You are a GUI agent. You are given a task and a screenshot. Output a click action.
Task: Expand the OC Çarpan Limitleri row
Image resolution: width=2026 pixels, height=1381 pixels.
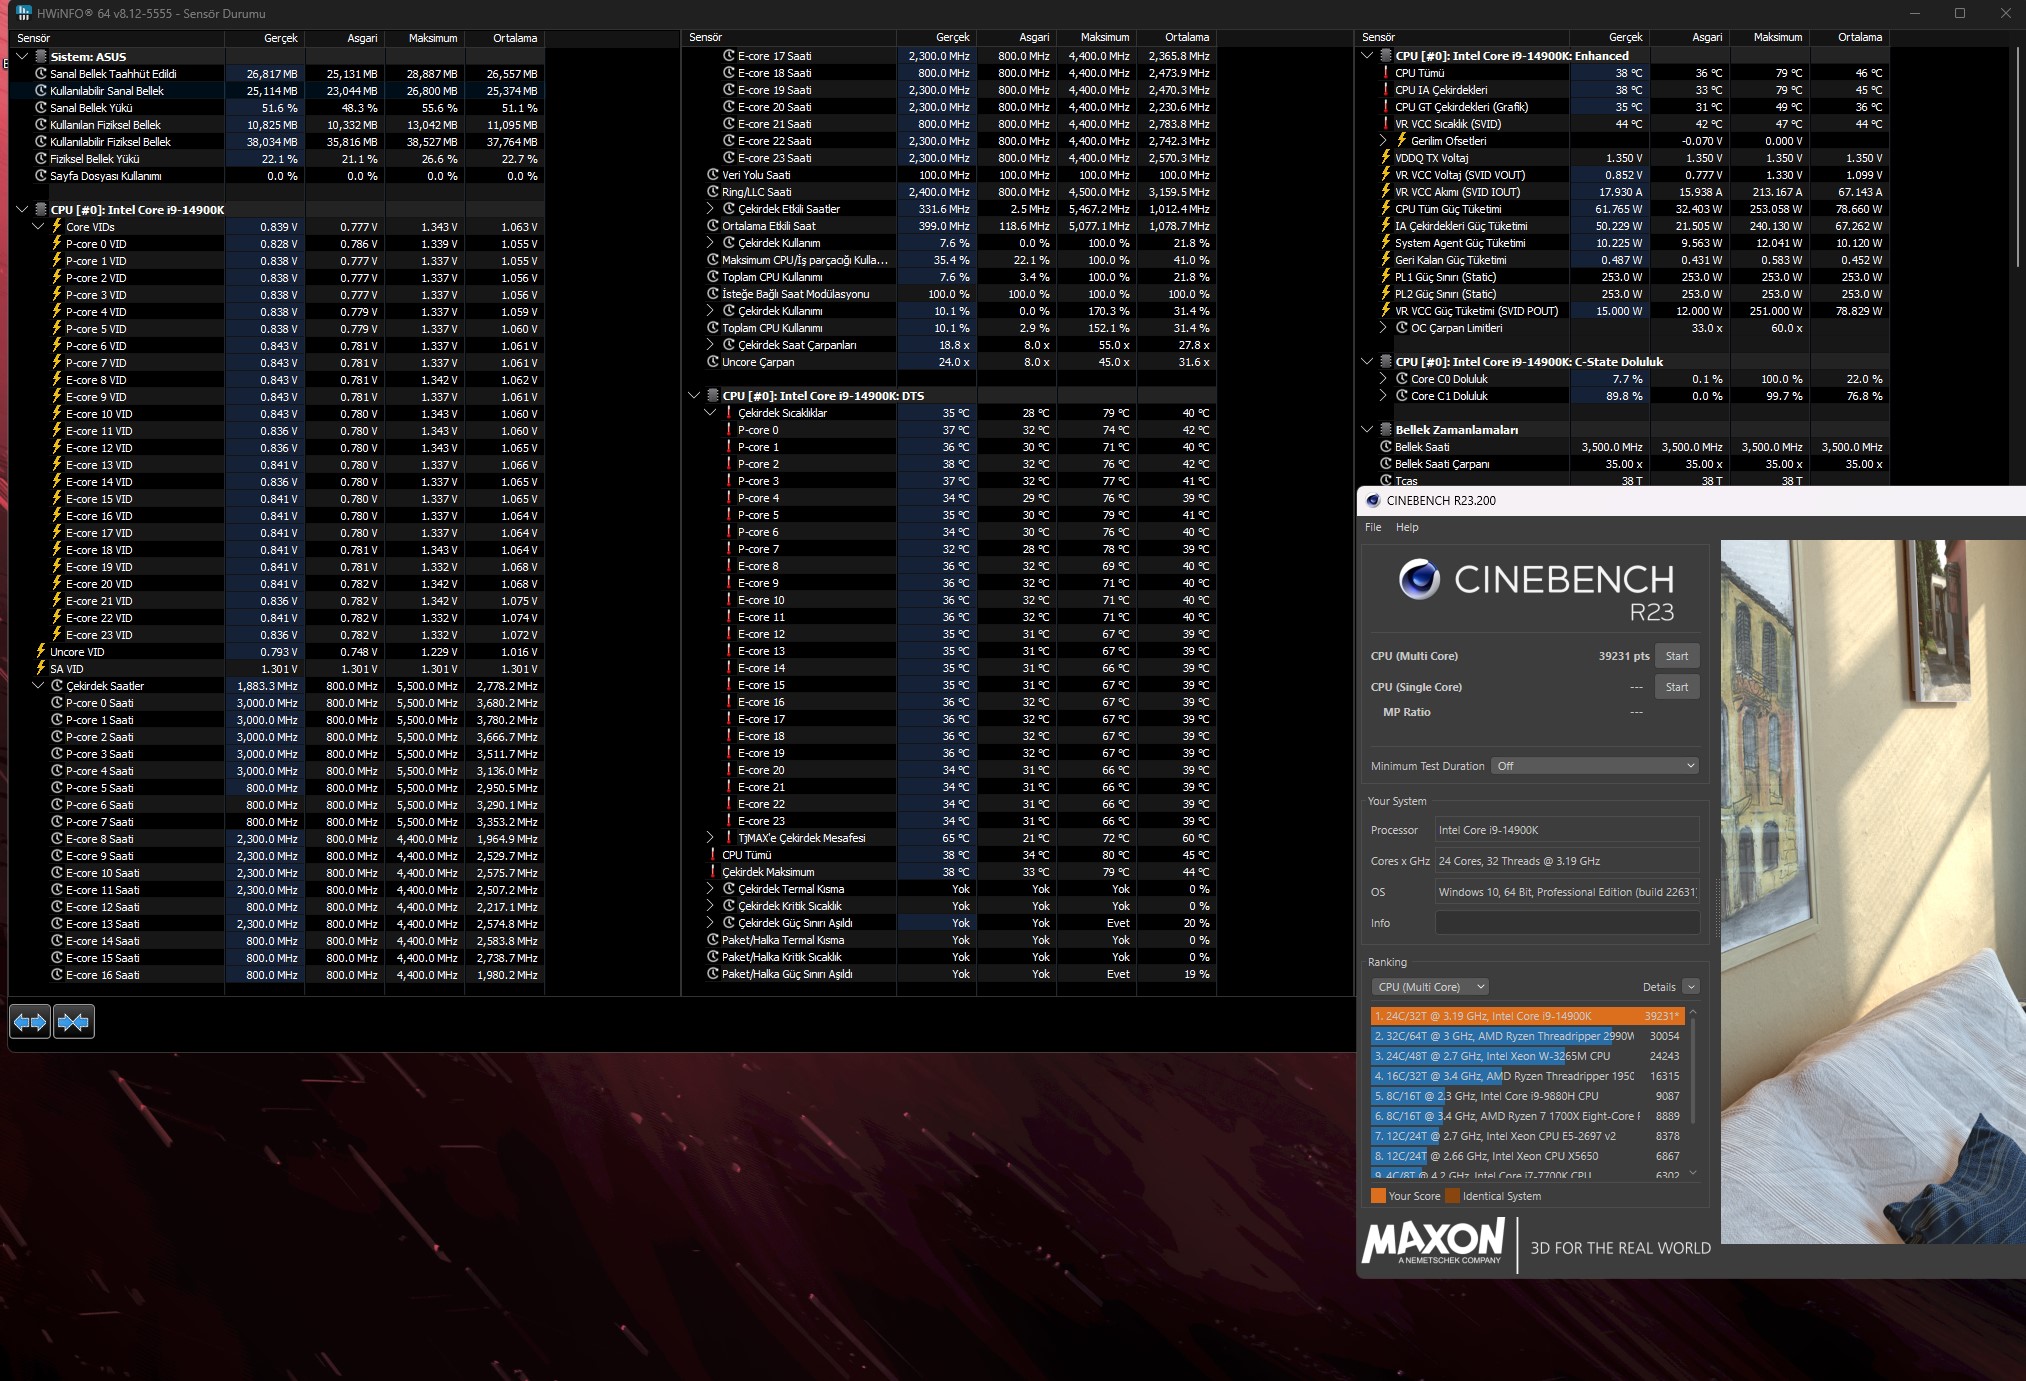pyautogui.click(x=1383, y=328)
